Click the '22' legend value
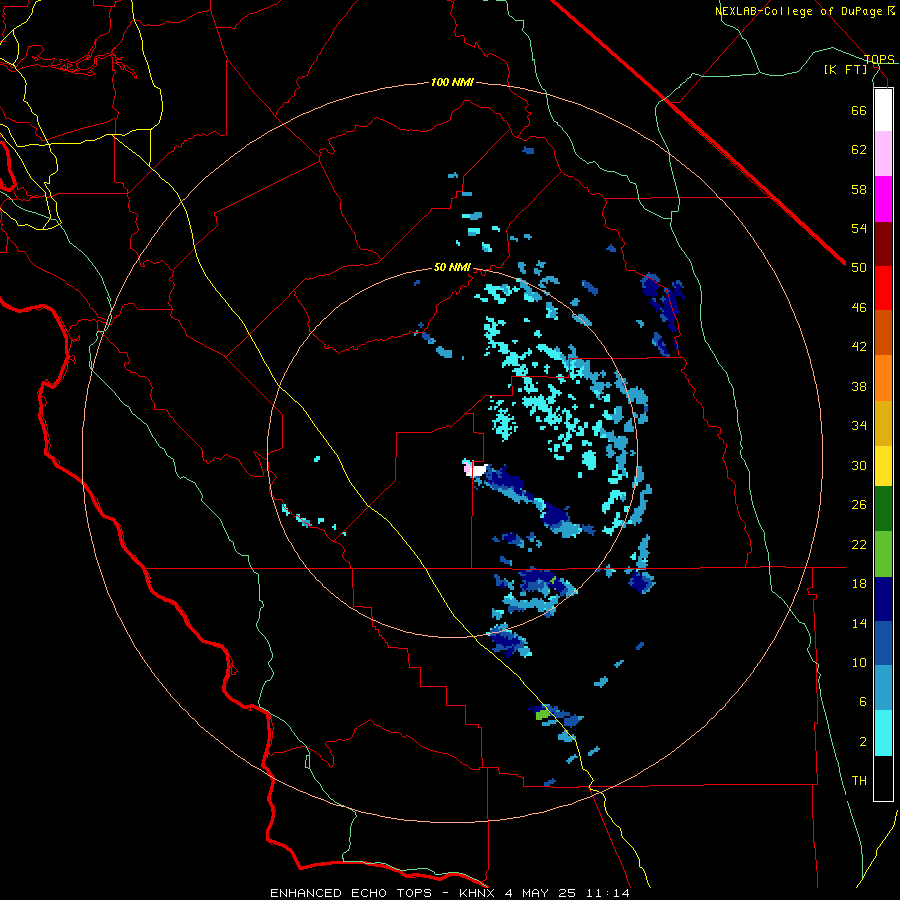Screen dimensions: 900x900 tap(859, 544)
